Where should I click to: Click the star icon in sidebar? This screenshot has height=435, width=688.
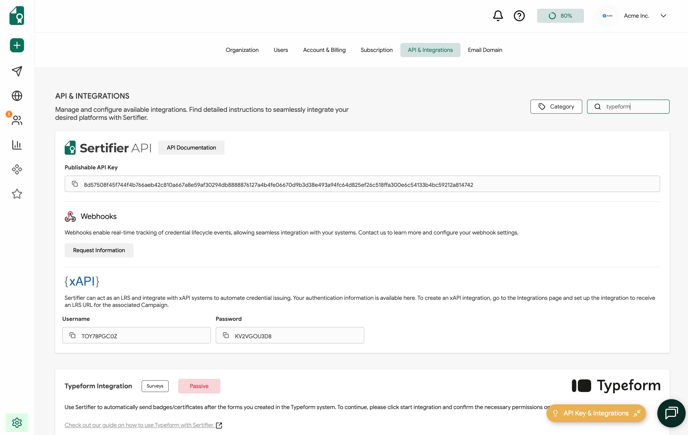17,194
